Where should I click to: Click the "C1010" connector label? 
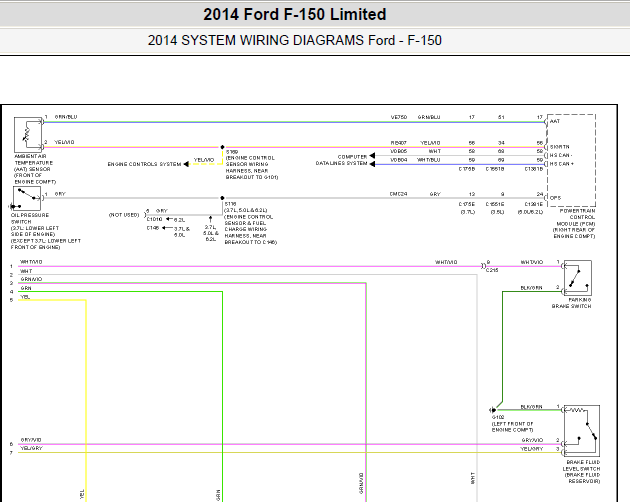click(x=155, y=219)
